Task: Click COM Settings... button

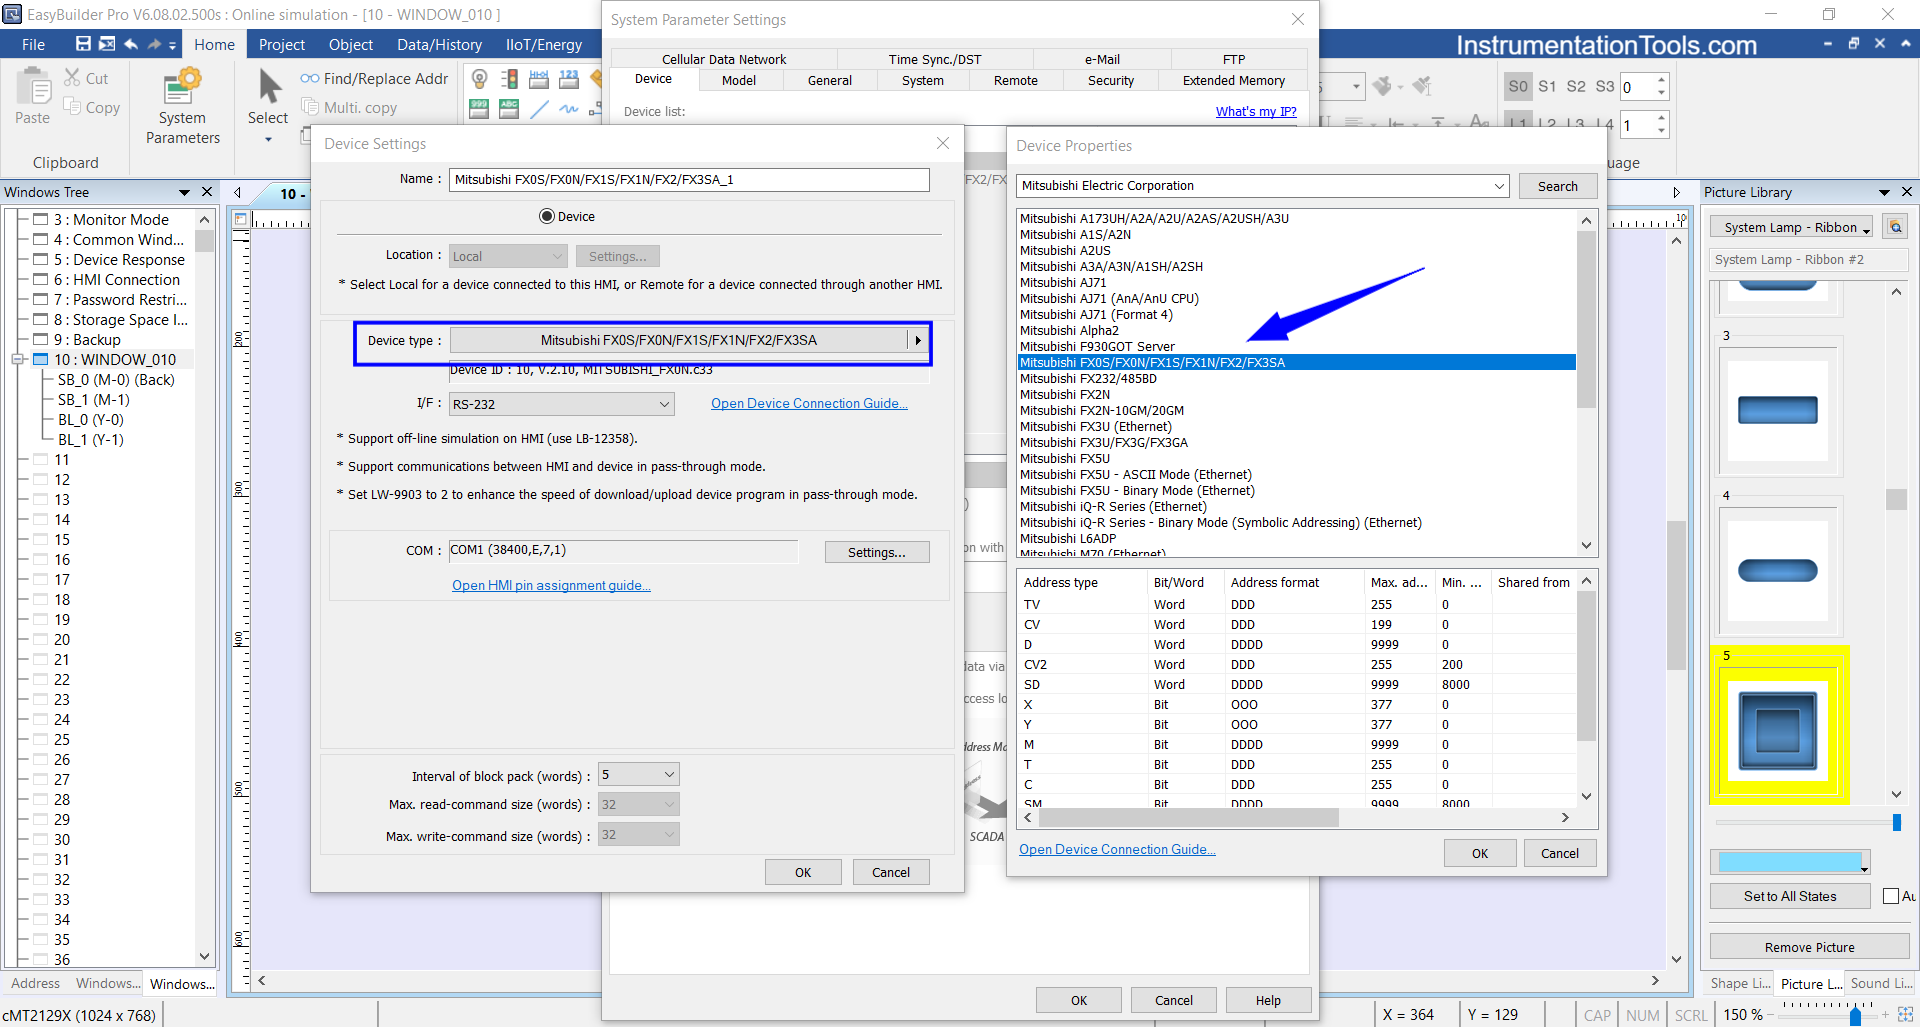Action: tap(876, 552)
